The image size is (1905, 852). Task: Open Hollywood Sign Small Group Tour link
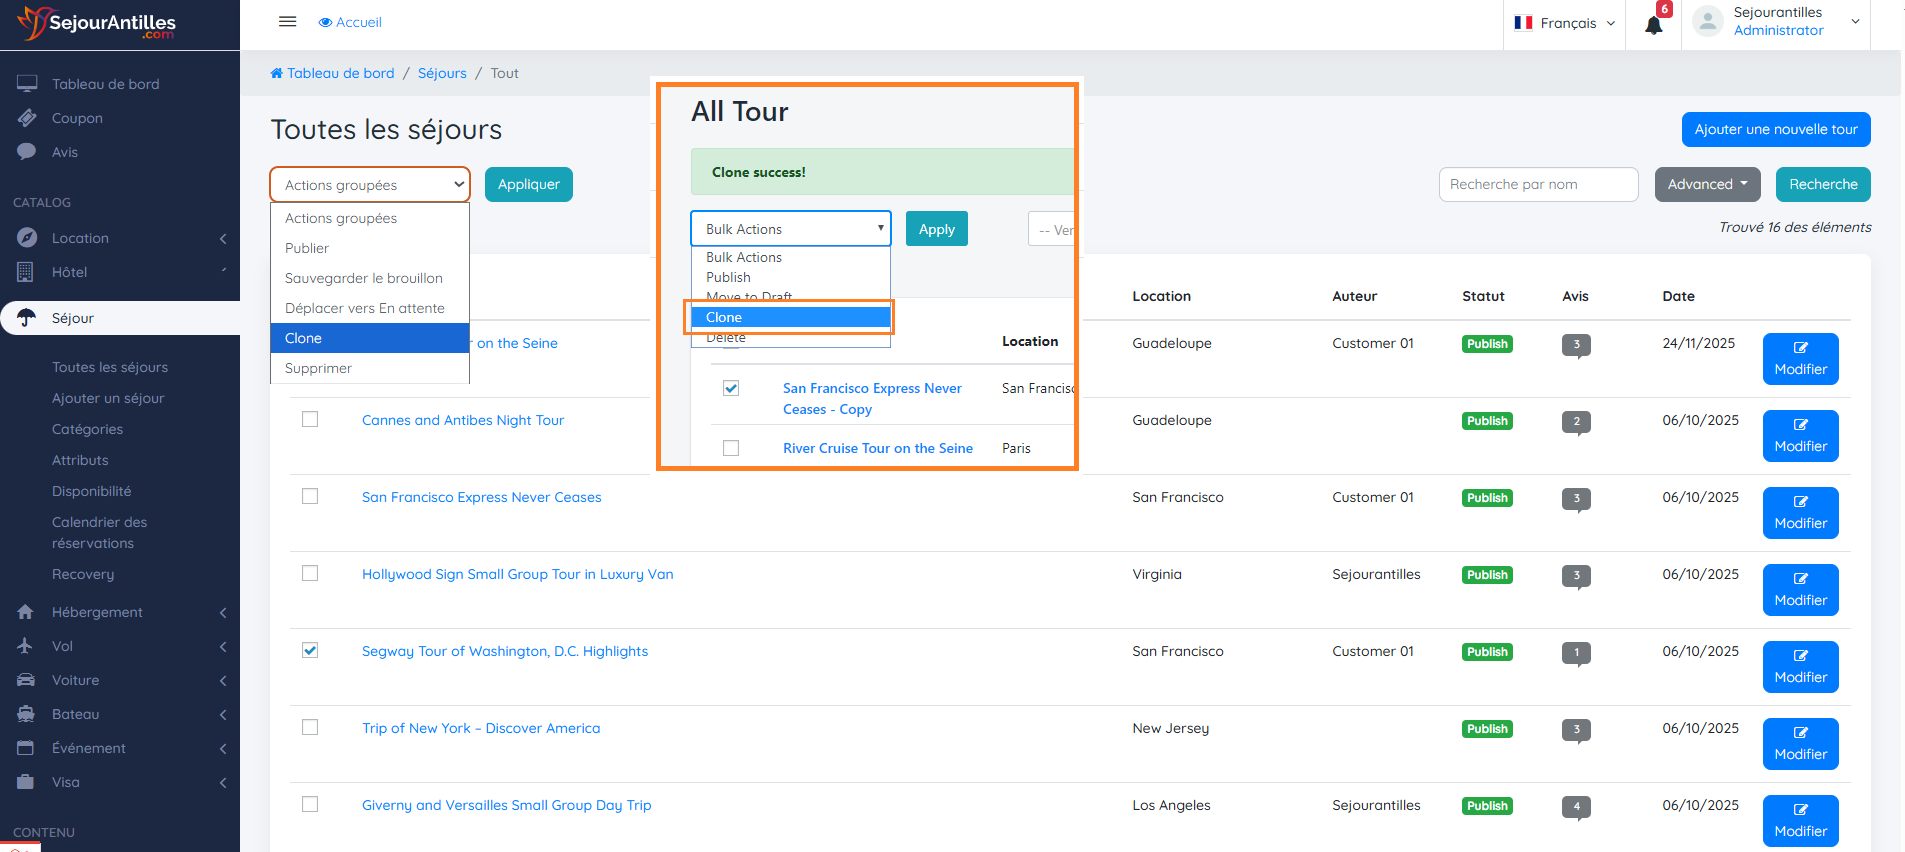click(x=517, y=574)
